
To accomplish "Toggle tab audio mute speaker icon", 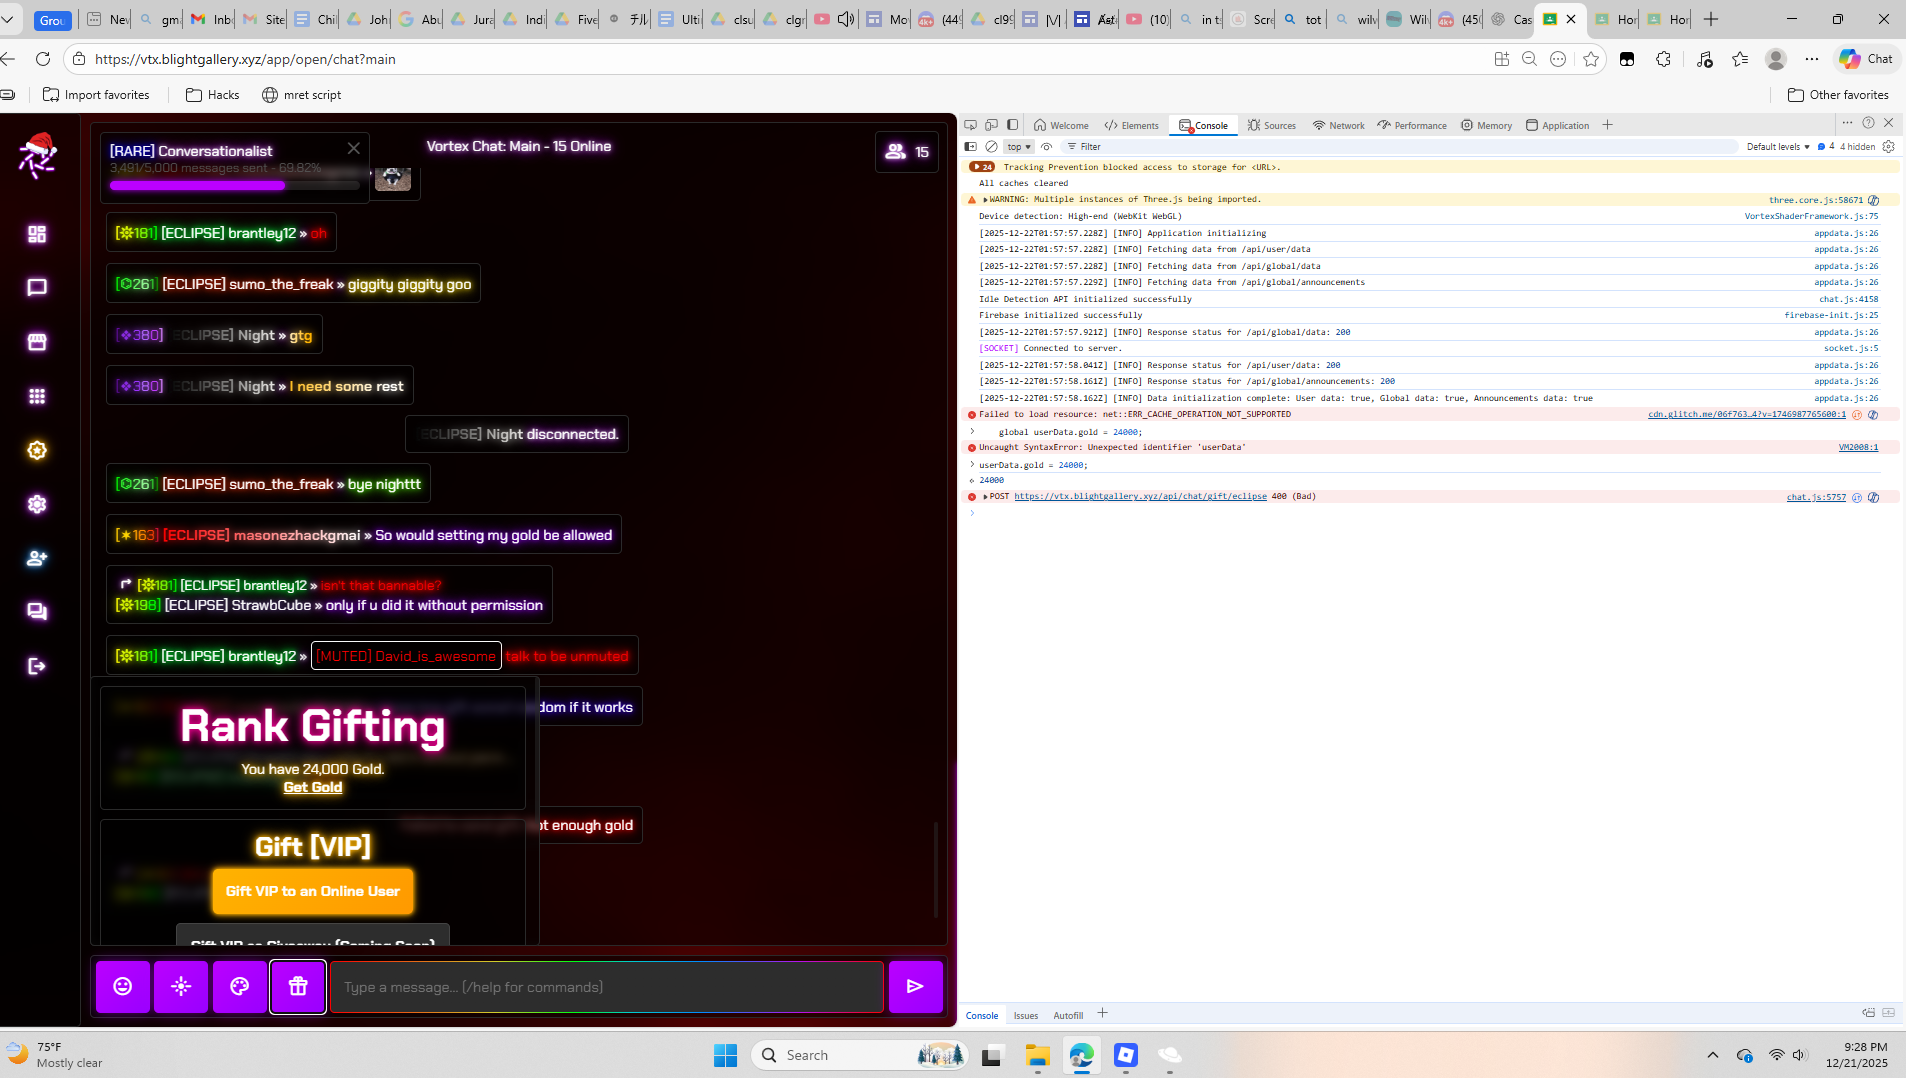I will tap(845, 19).
